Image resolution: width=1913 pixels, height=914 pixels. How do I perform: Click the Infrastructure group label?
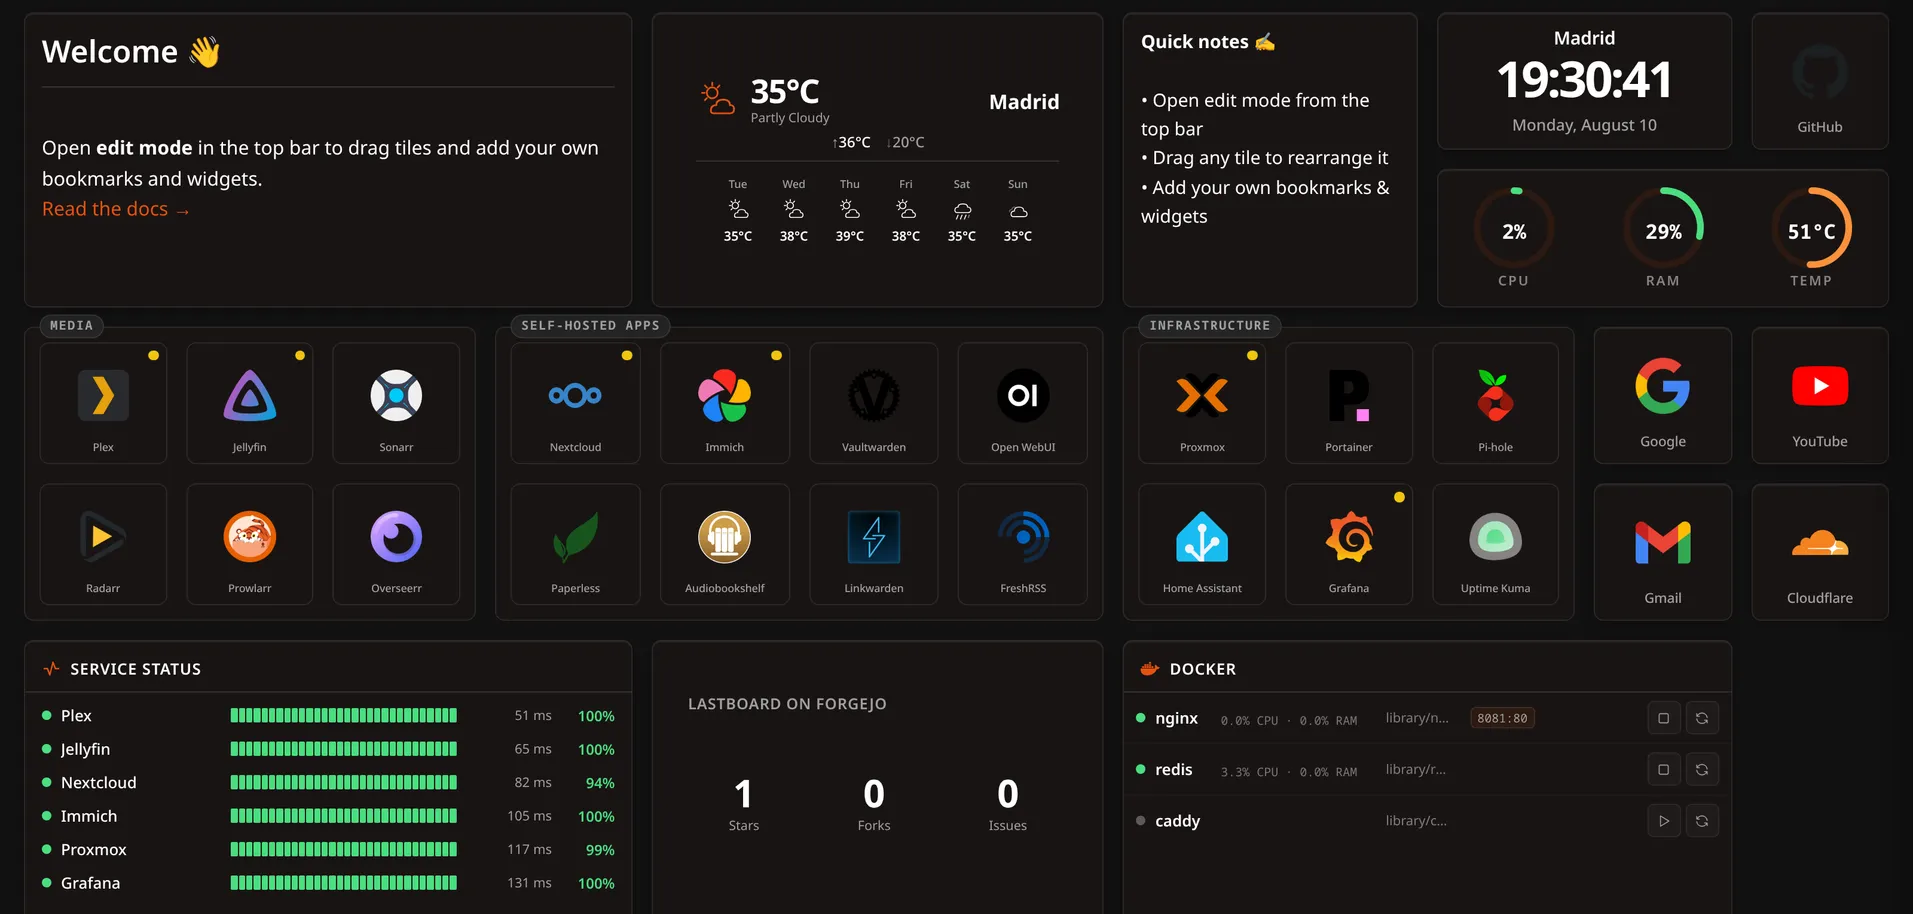[x=1210, y=326]
